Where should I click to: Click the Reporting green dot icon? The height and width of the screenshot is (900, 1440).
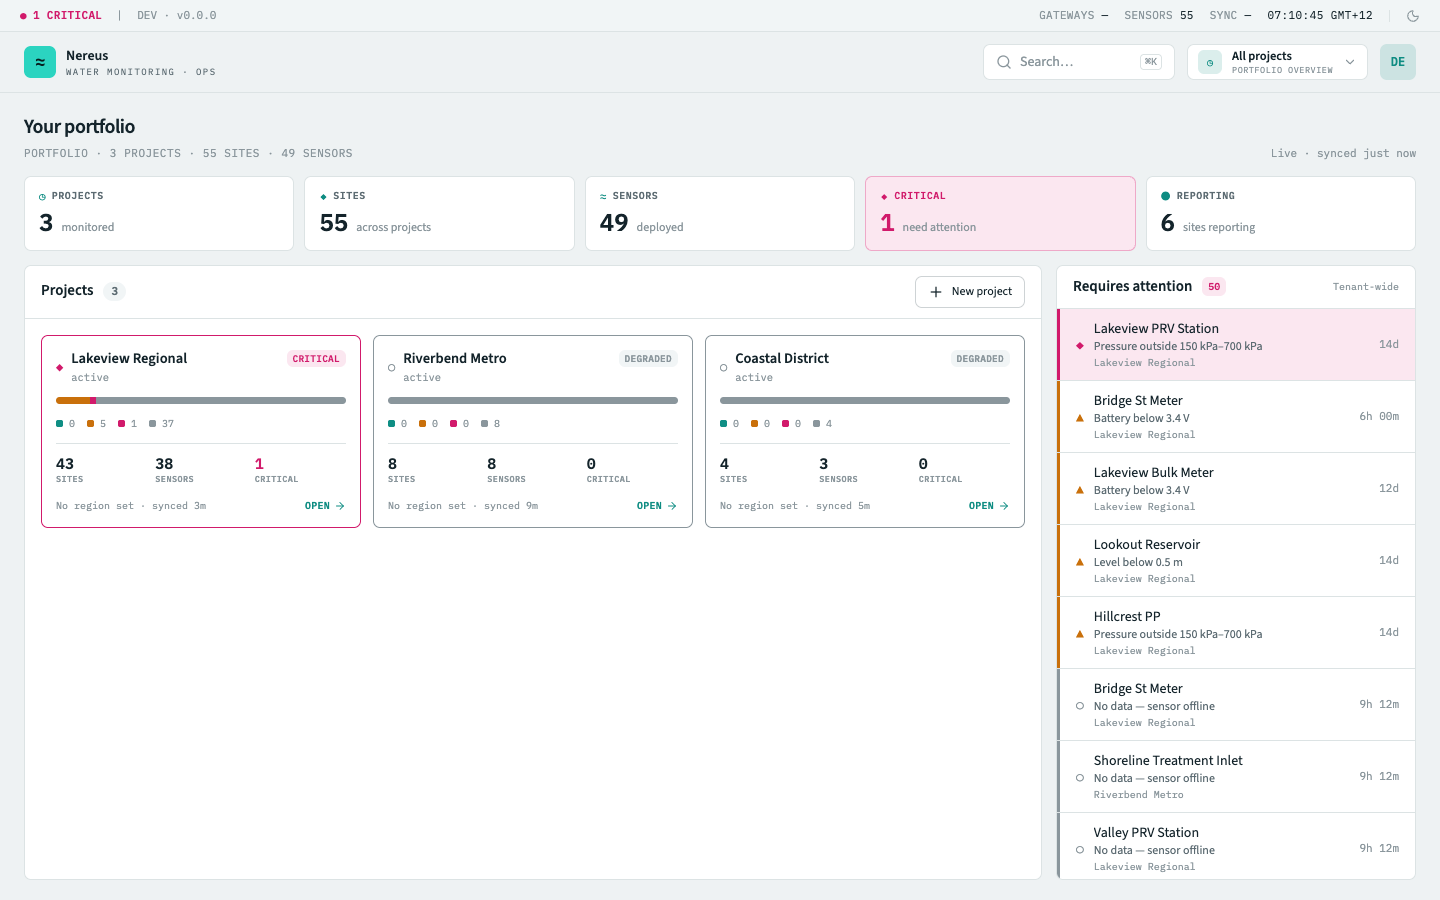pos(1166,197)
